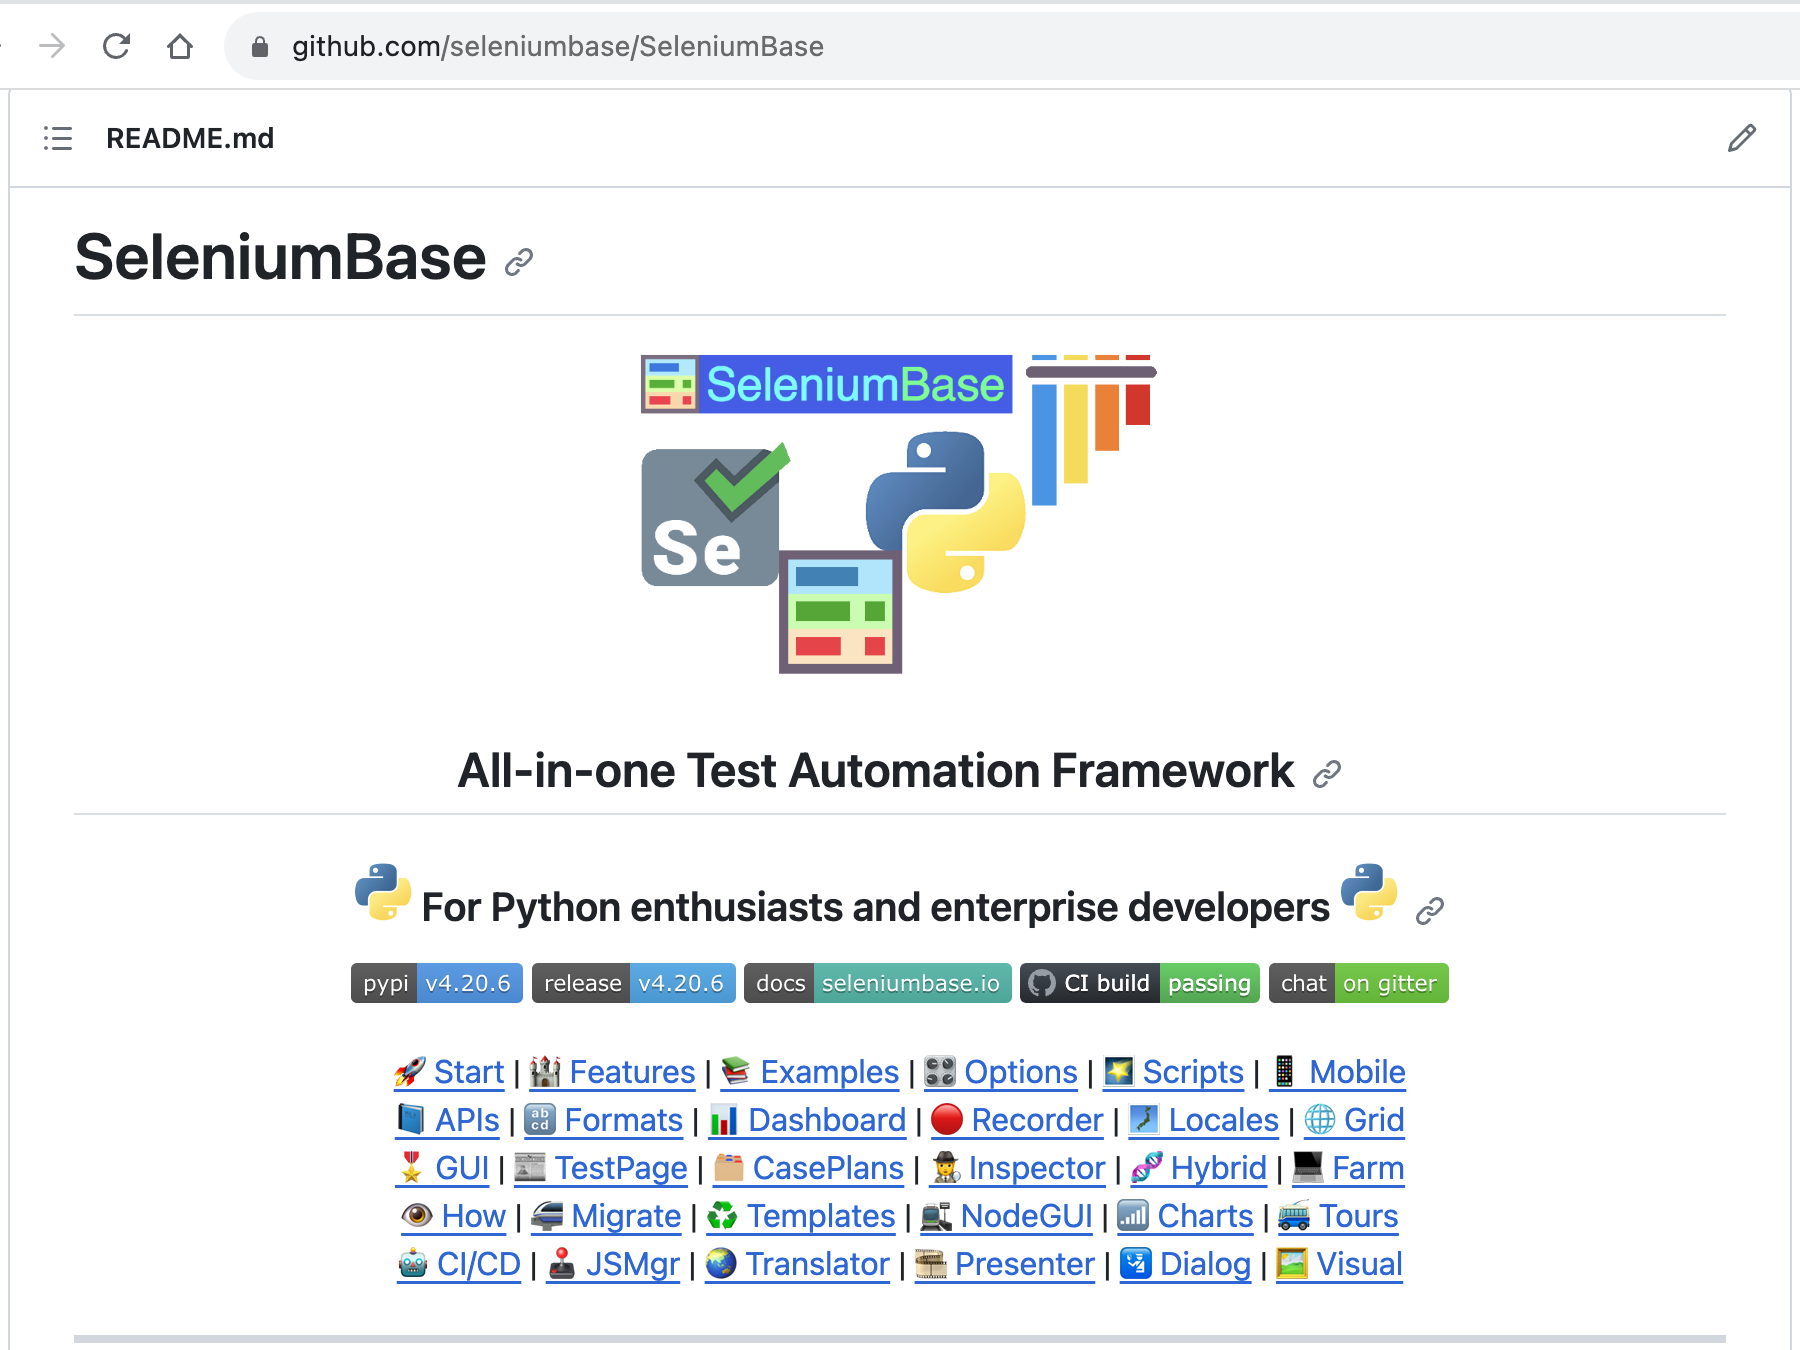Open the Translator link

coord(798,1264)
